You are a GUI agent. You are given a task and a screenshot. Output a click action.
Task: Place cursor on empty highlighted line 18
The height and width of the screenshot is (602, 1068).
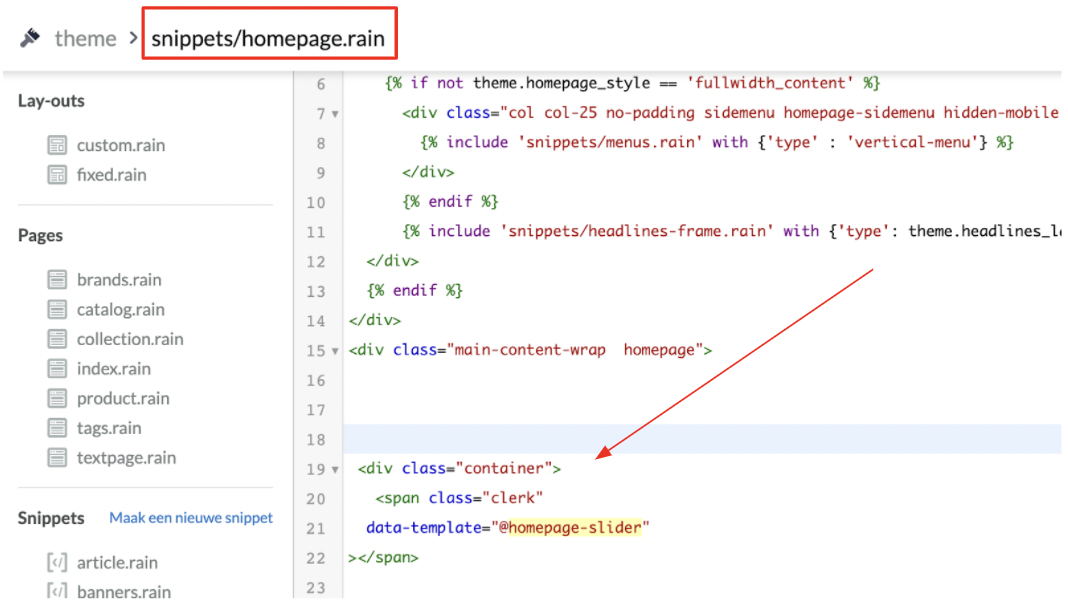pos(700,439)
